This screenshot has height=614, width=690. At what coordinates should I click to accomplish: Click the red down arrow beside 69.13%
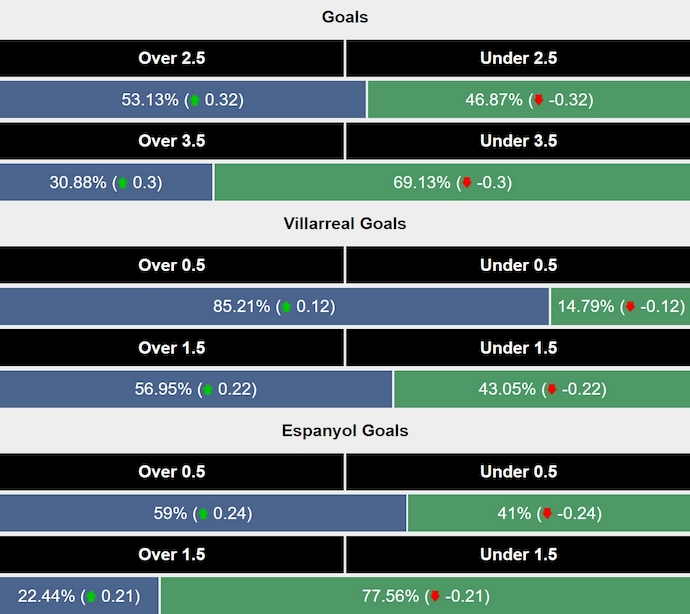[466, 183]
